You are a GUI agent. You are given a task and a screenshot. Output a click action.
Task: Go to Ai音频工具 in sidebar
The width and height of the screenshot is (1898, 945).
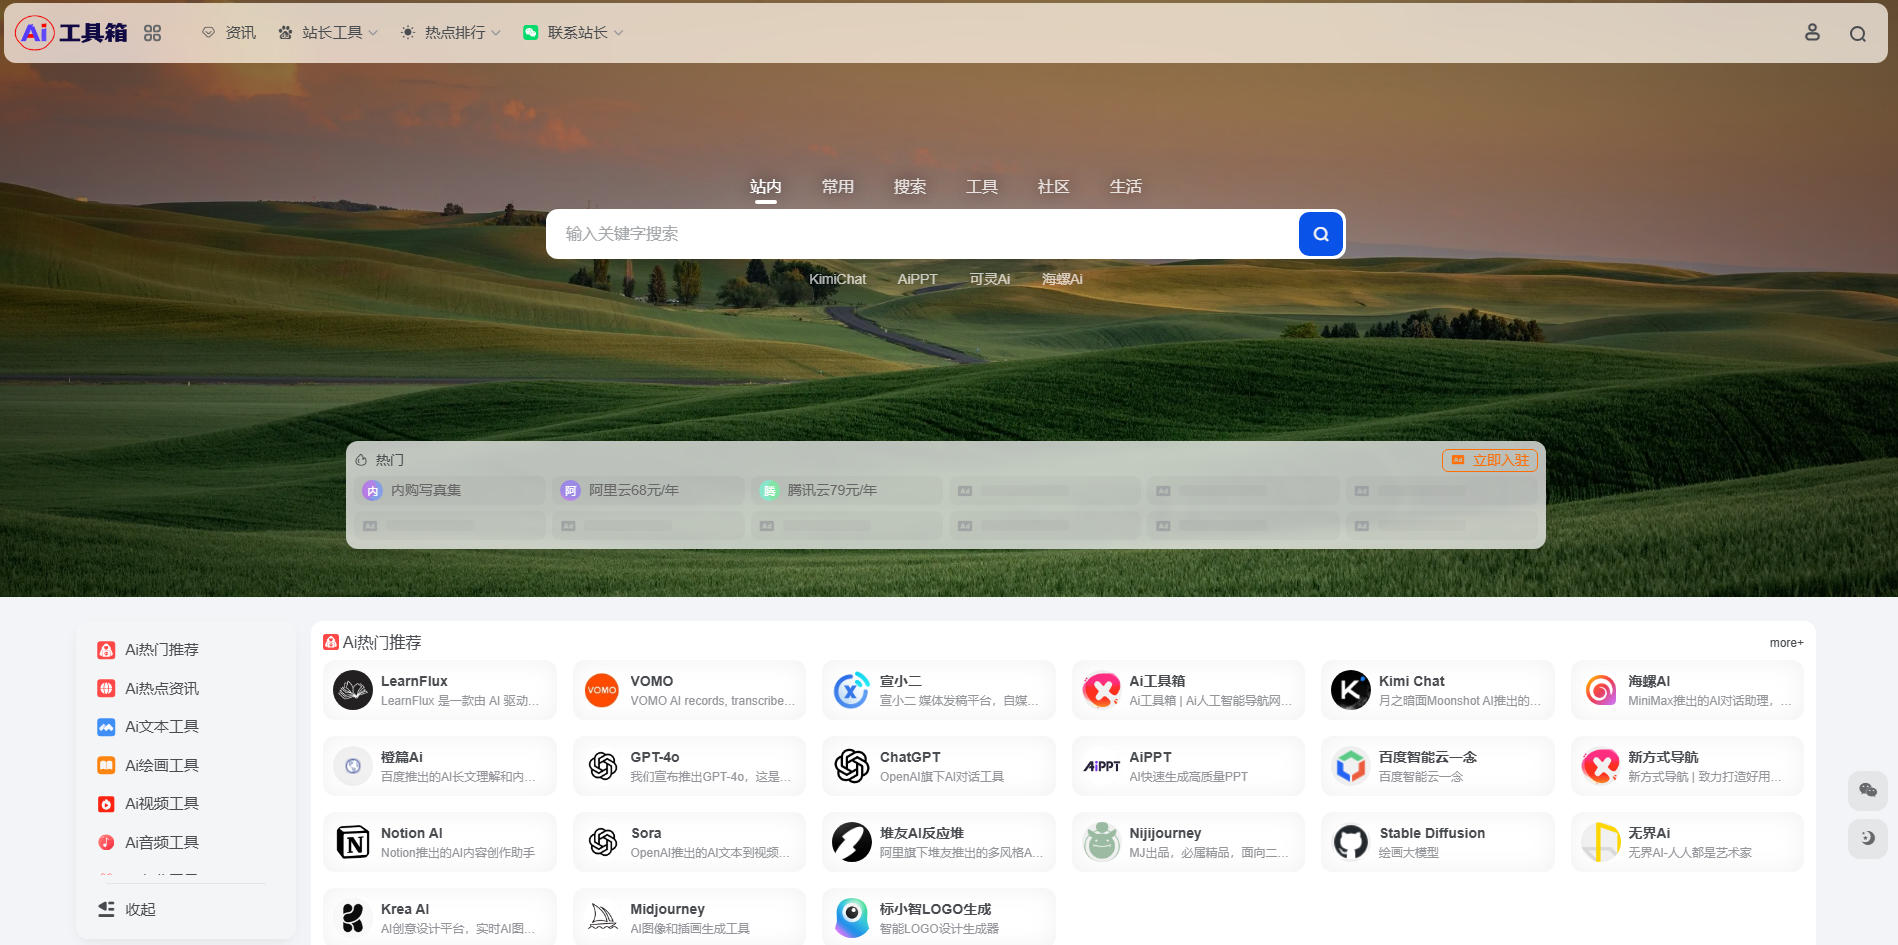148,843
